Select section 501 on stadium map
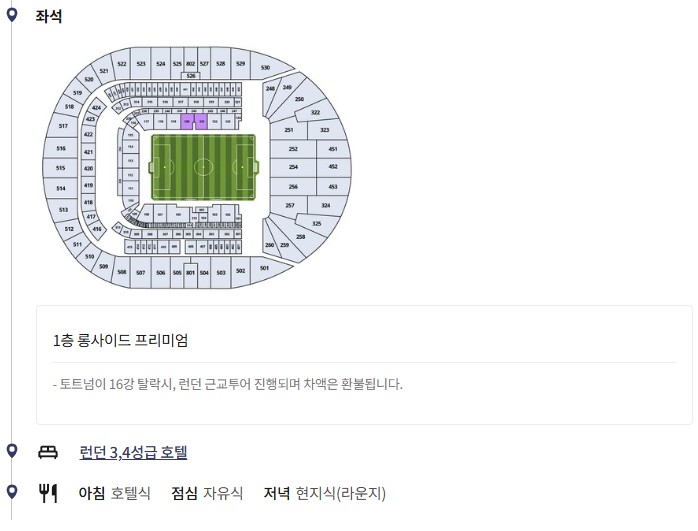The height and width of the screenshot is (531, 698). click(265, 268)
